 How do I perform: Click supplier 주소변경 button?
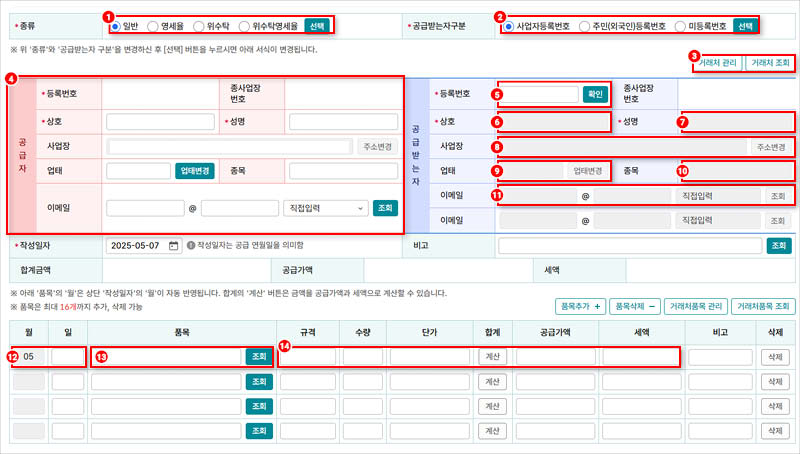pos(378,147)
